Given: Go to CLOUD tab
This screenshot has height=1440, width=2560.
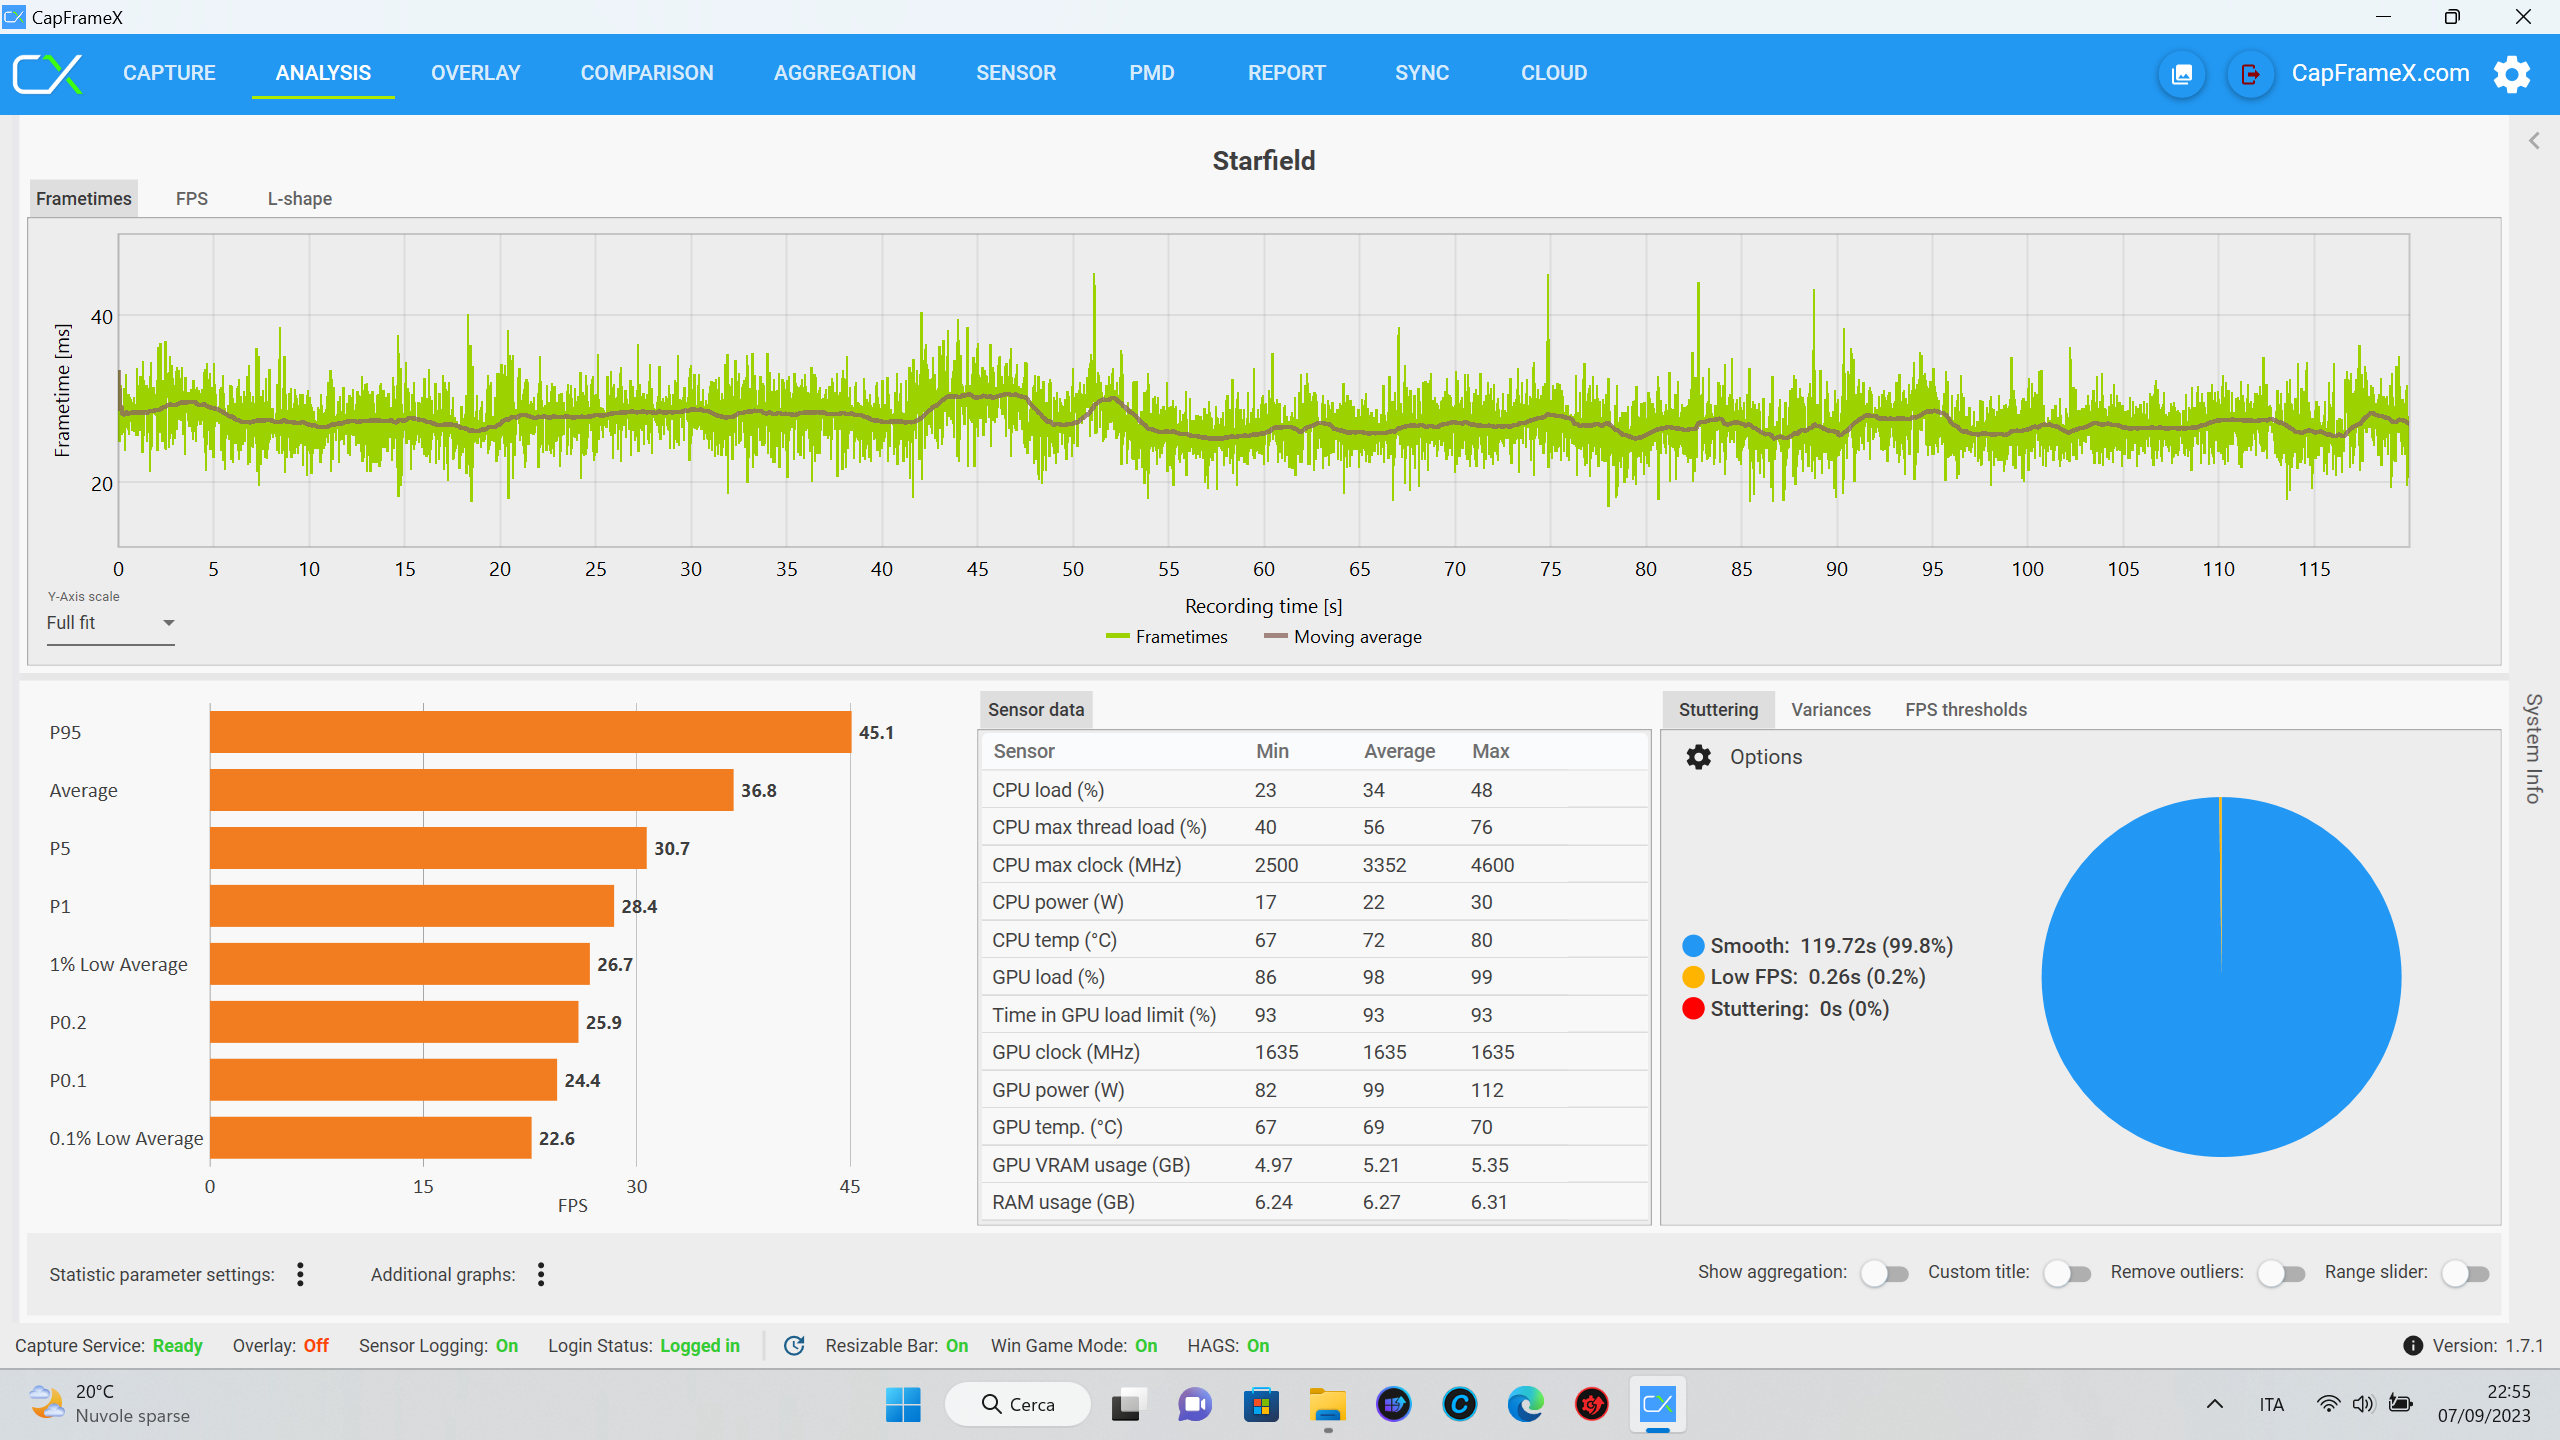Looking at the screenshot, I should (1554, 73).
